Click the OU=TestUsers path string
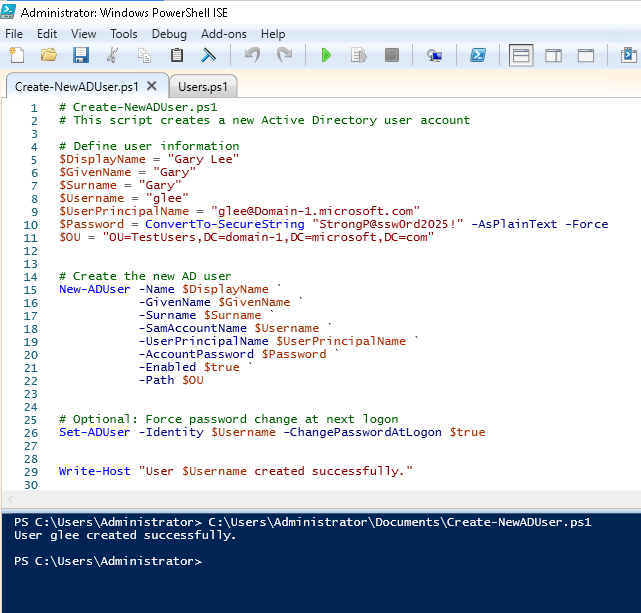Screen dimensions: 641x613 coord(268,237)
